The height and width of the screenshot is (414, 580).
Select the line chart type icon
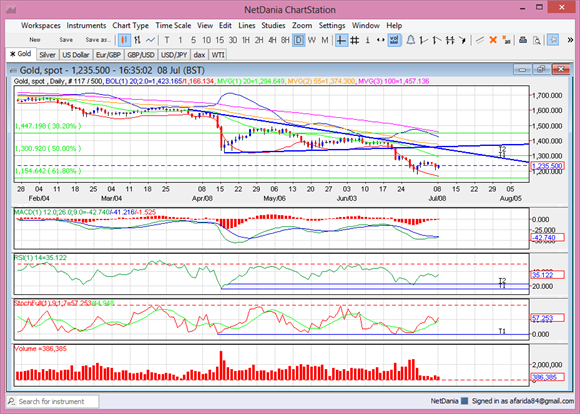click(x=150, y=40)
